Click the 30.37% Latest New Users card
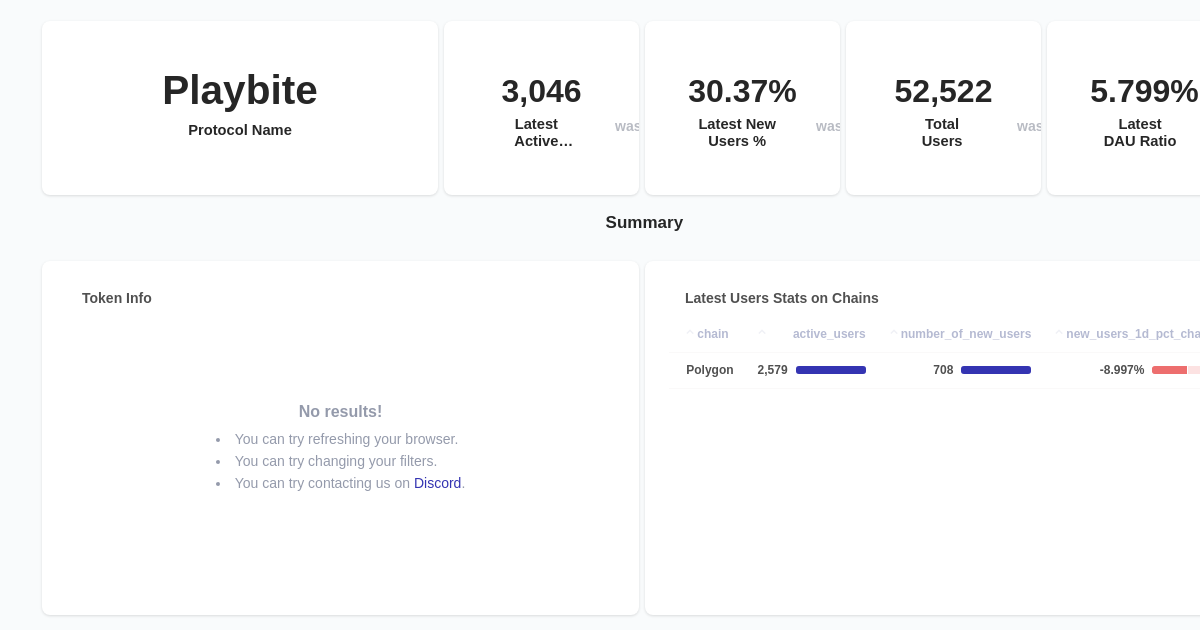1200x630 pixels. (x=742, y=108)
